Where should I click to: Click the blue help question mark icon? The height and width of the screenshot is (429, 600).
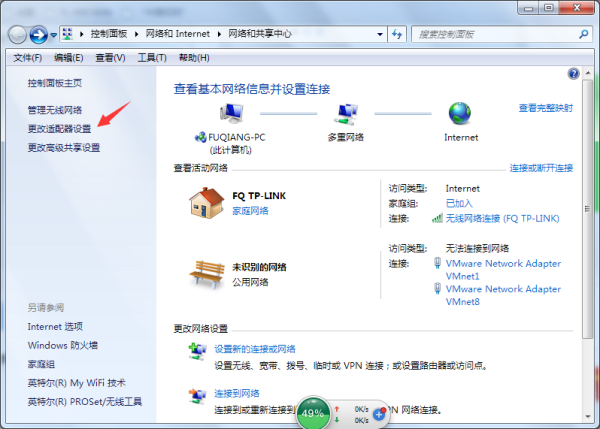coord(573,73)
